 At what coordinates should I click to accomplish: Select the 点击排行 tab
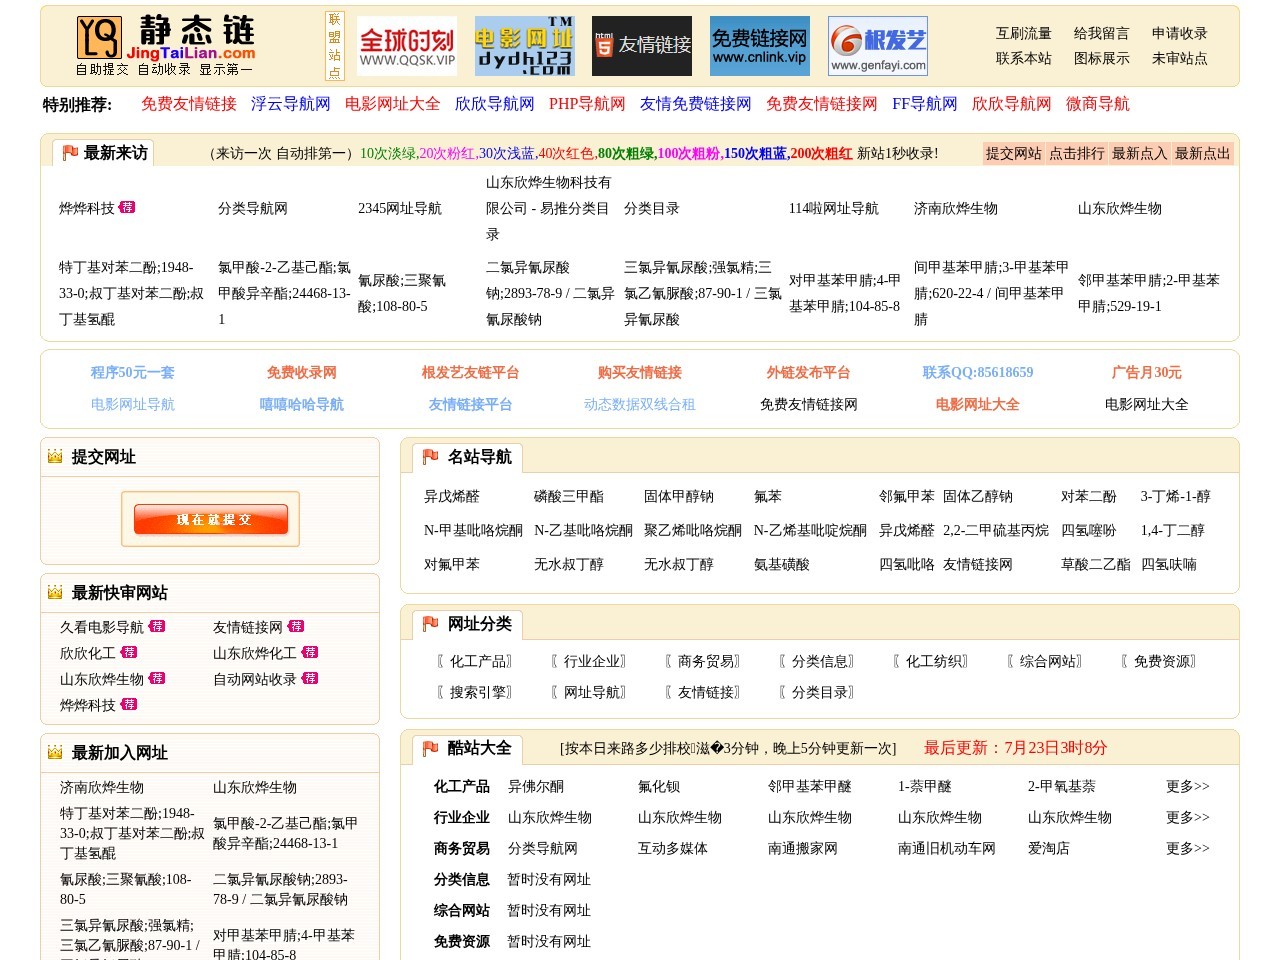[x=1077, y=153]
